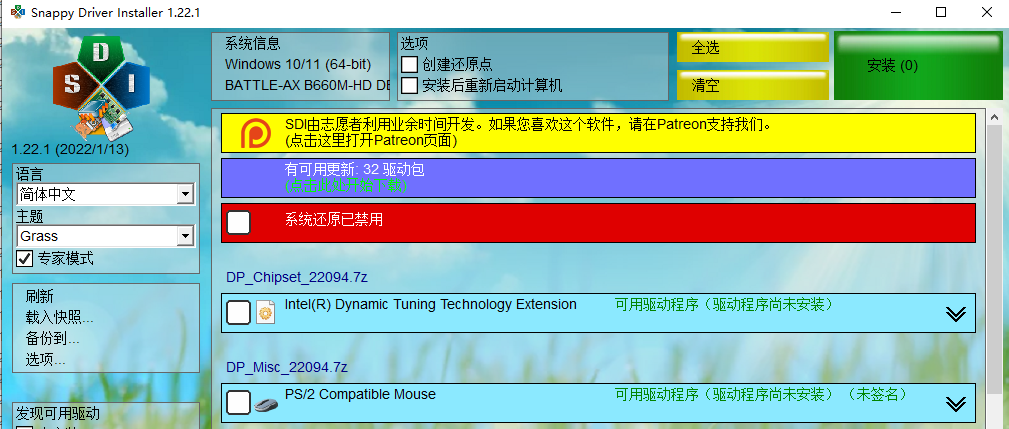Click the PS/2 mouse device icon

[x=265, y=403]
